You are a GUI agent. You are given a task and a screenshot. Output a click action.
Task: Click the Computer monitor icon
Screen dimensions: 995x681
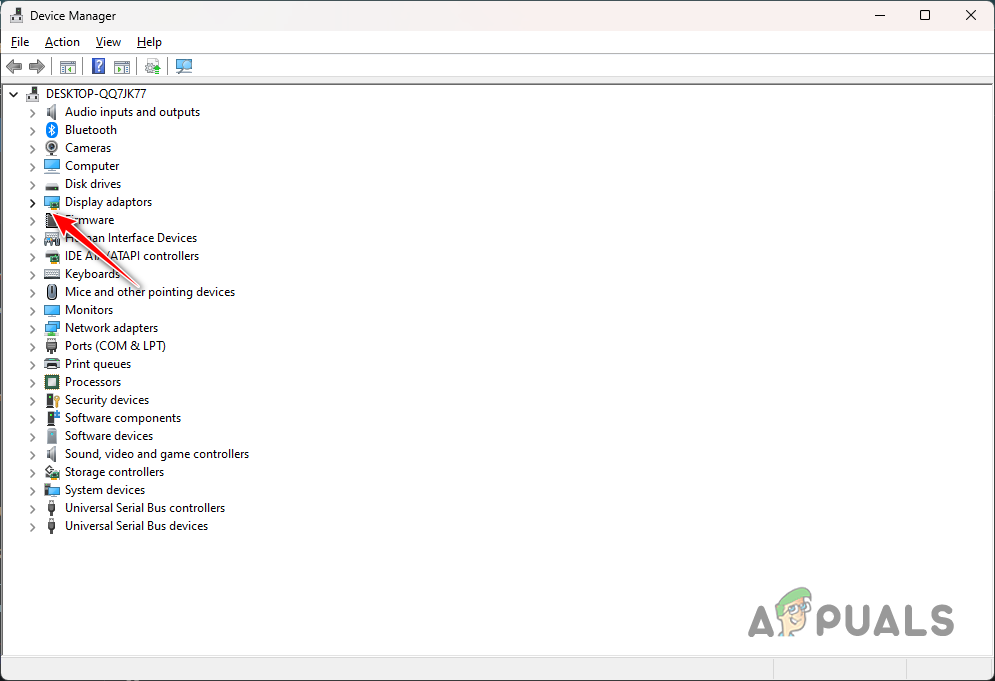[52, 166]
